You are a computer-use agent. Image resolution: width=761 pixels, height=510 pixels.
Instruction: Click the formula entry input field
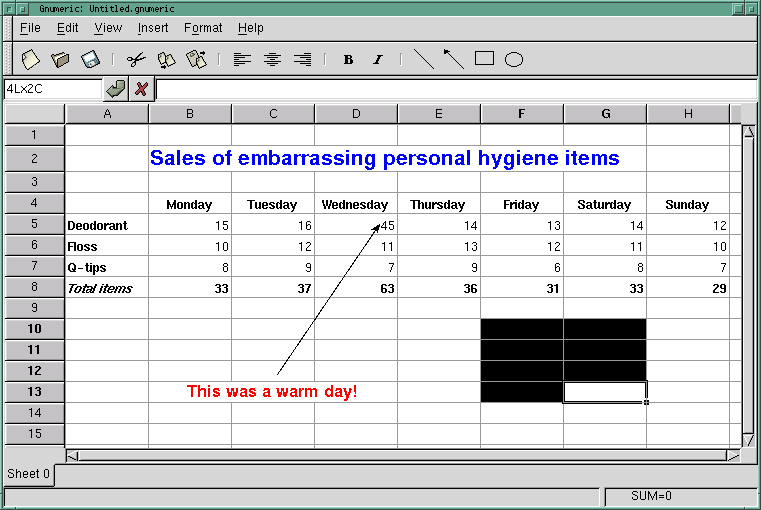pos(455,89)
